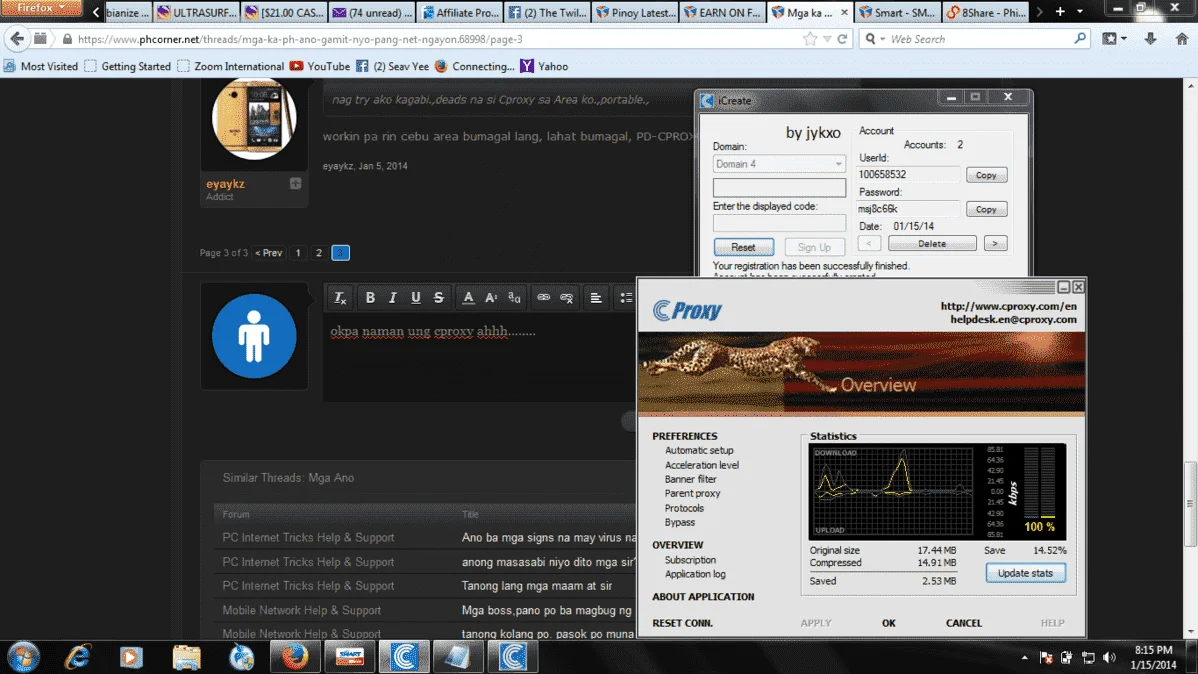Image resolution: width=1198 pixels, height=674 pixels.
Task: Open Parent proxy preference
Action: [x=692, y=494]
